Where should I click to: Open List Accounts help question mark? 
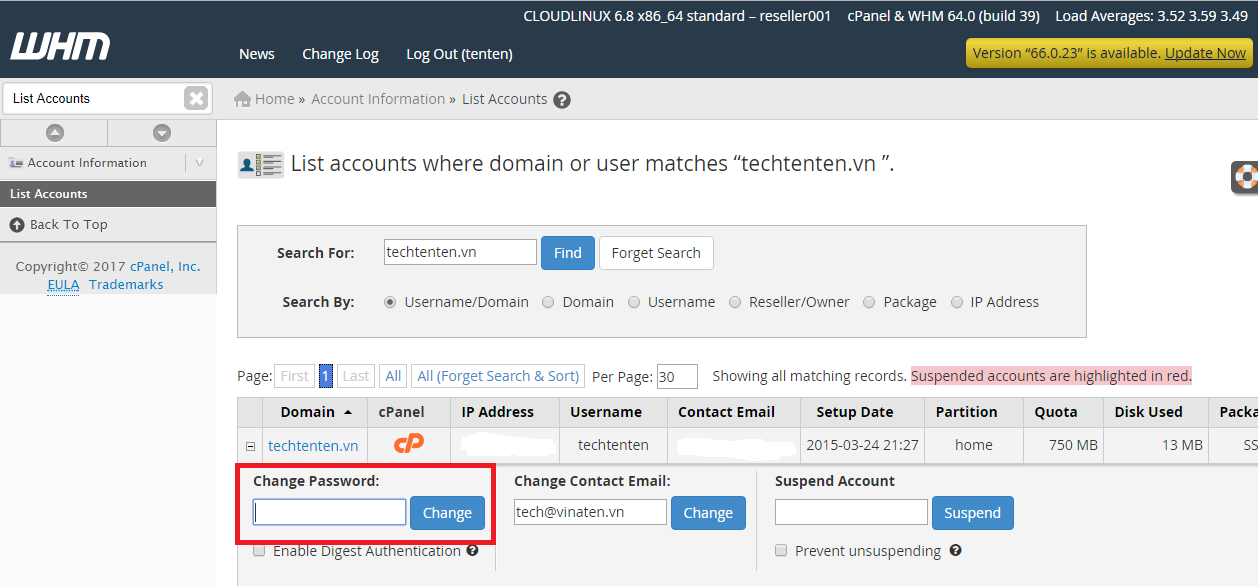(x=562, y=100)
